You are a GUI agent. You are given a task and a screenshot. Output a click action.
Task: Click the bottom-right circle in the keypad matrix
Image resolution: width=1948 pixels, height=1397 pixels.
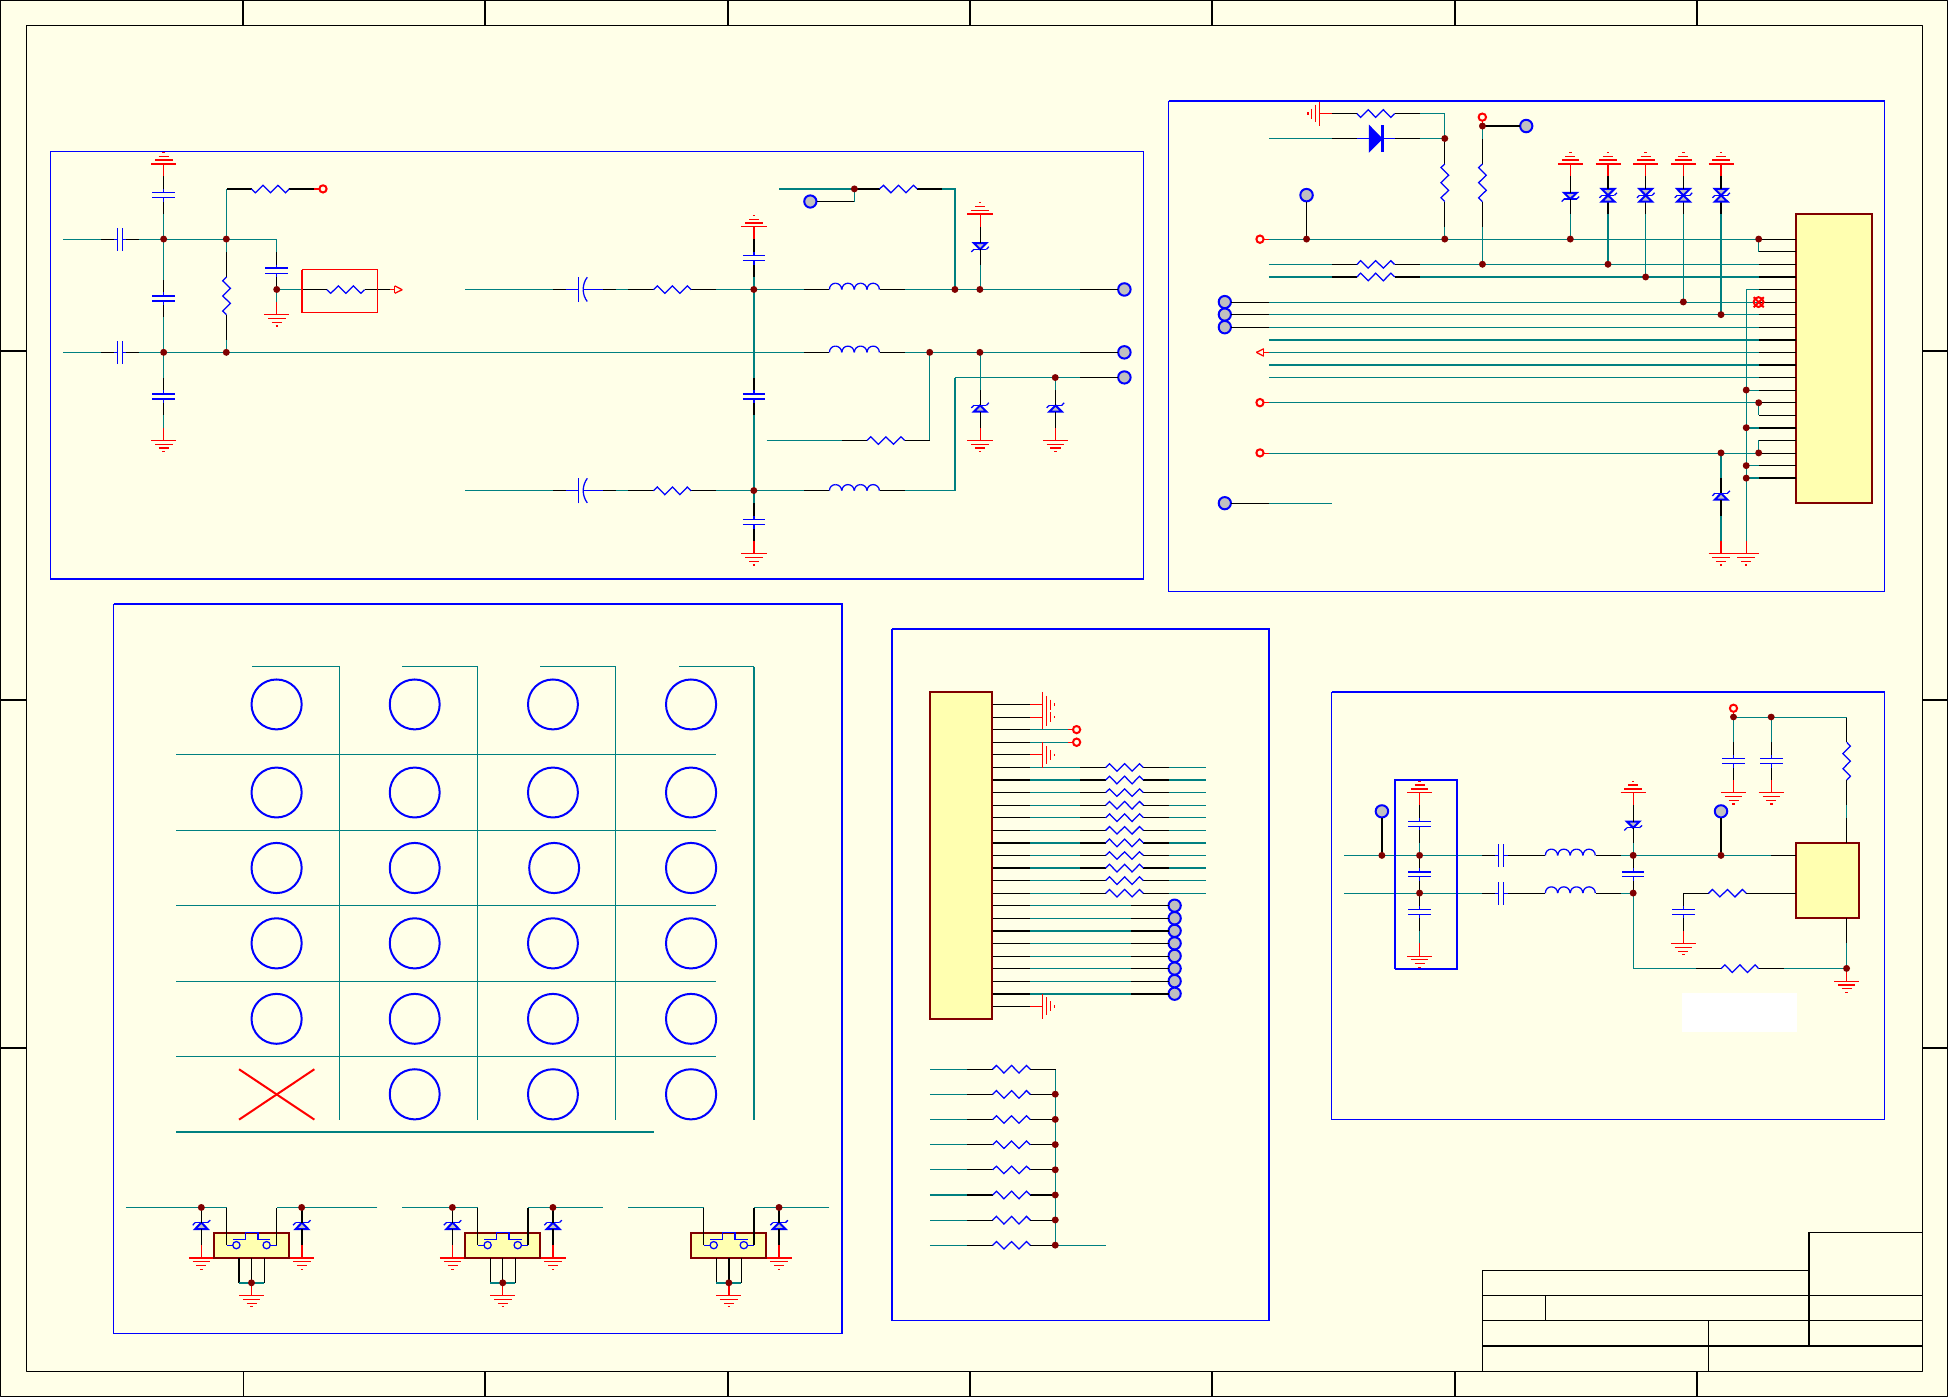[691, 1094]
